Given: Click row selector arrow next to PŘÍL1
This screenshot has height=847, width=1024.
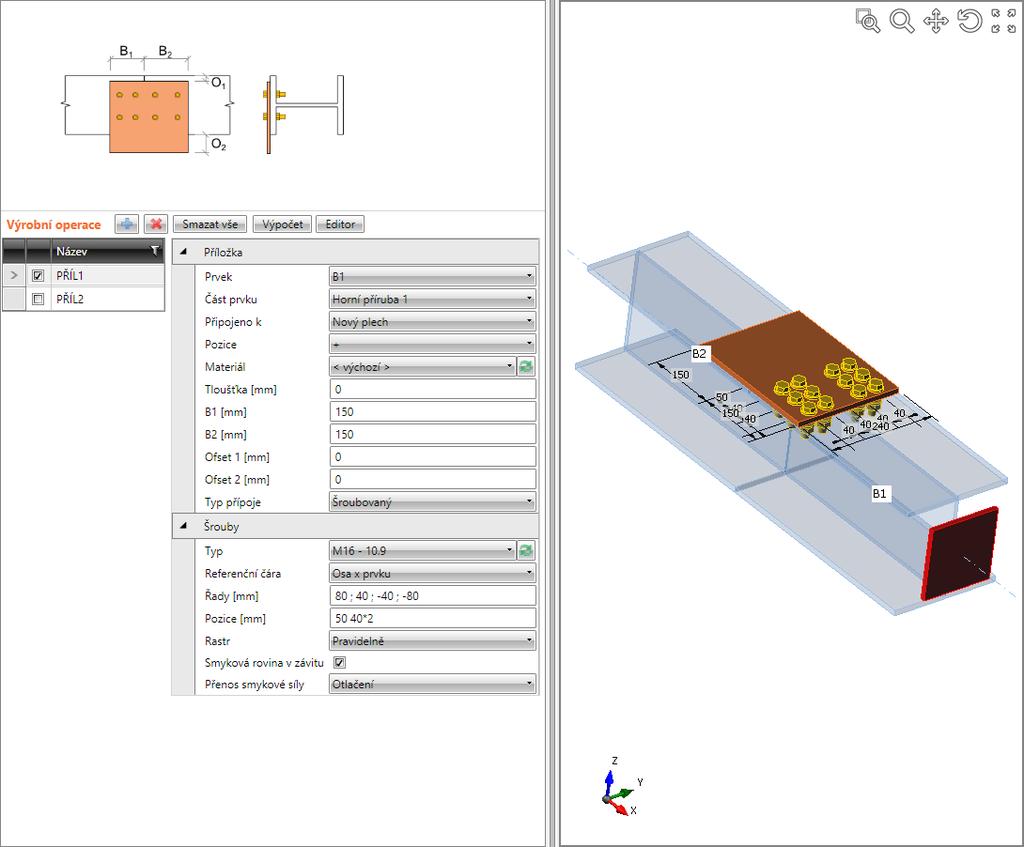Looking at the screenshot, I should tap(14, 276).
